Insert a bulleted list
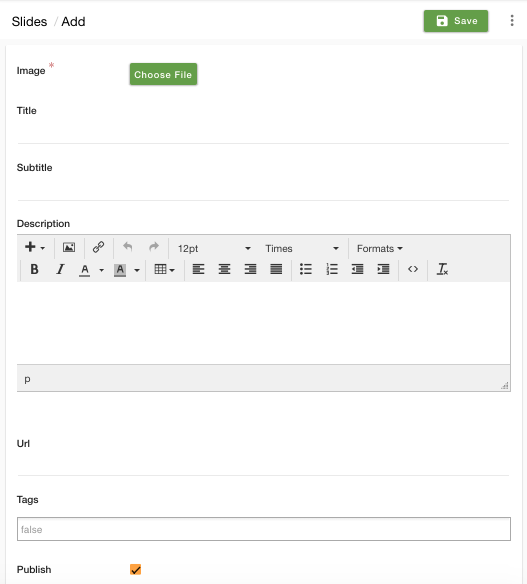 306,269
